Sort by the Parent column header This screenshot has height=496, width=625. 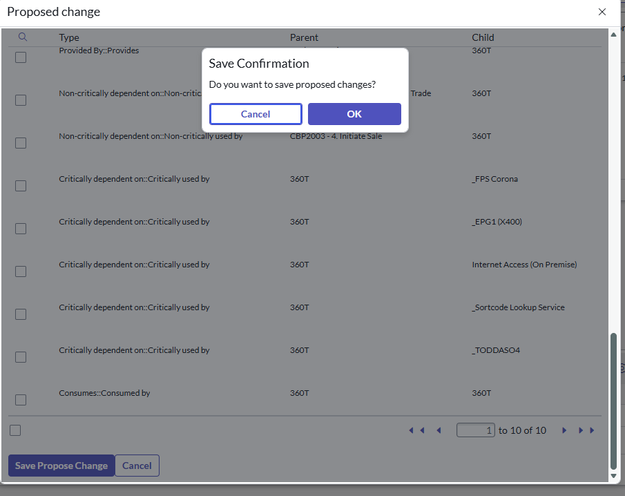click(x=304, y=38)
